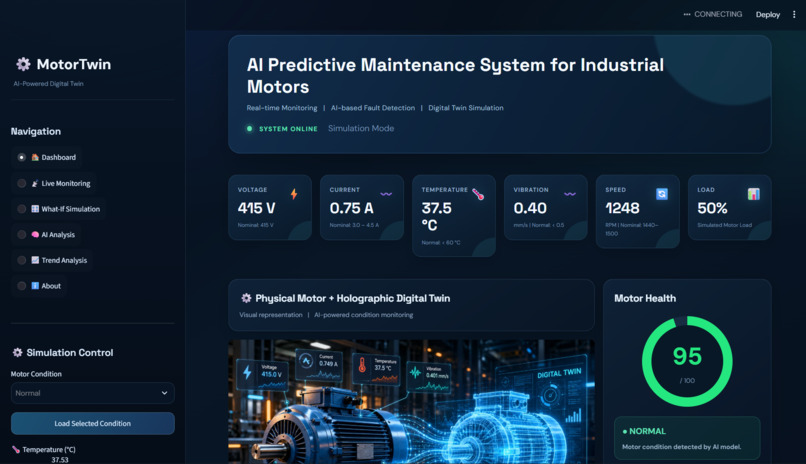Viewport: 806px width, 464px height.
Task: Click the green System Online status dot
Action: coord(249,128)
